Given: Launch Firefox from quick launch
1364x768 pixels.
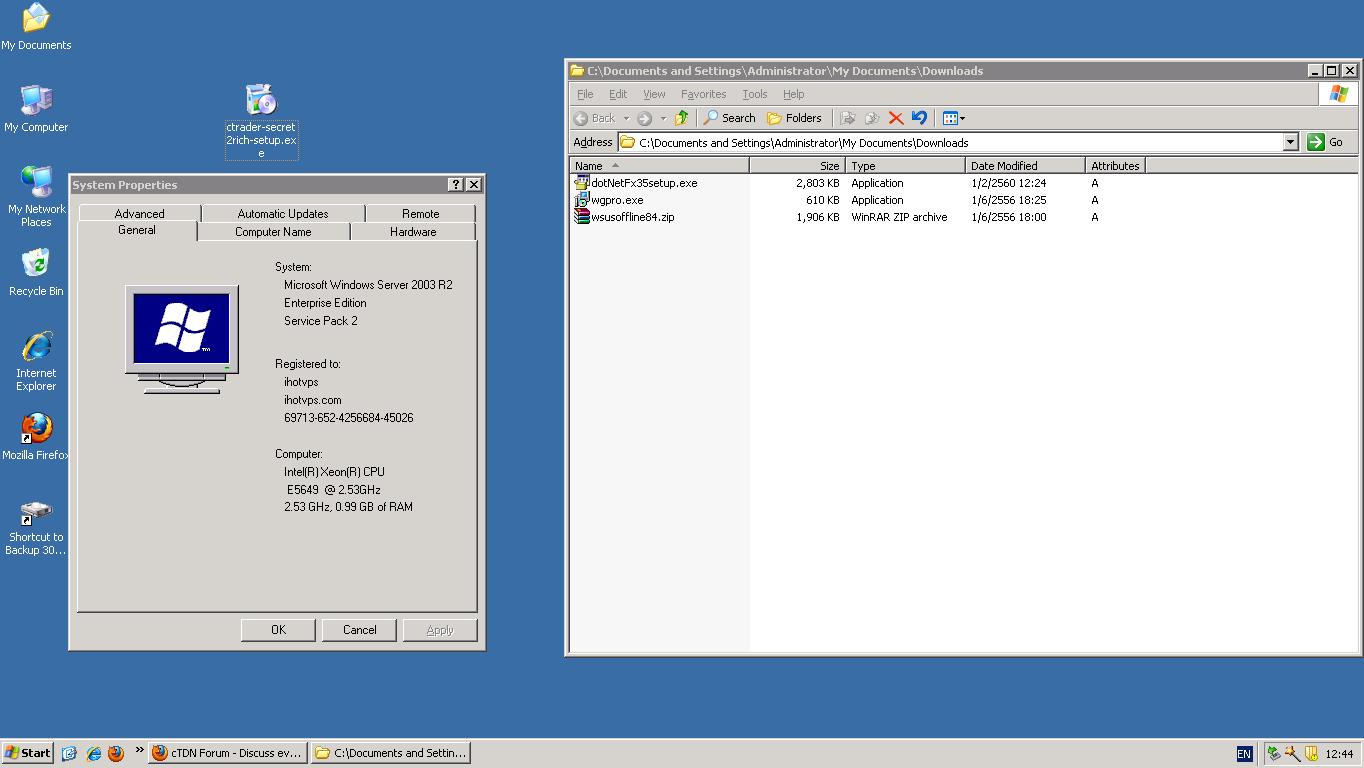Looking at the screenshot, I should click(x=116, y=753).
